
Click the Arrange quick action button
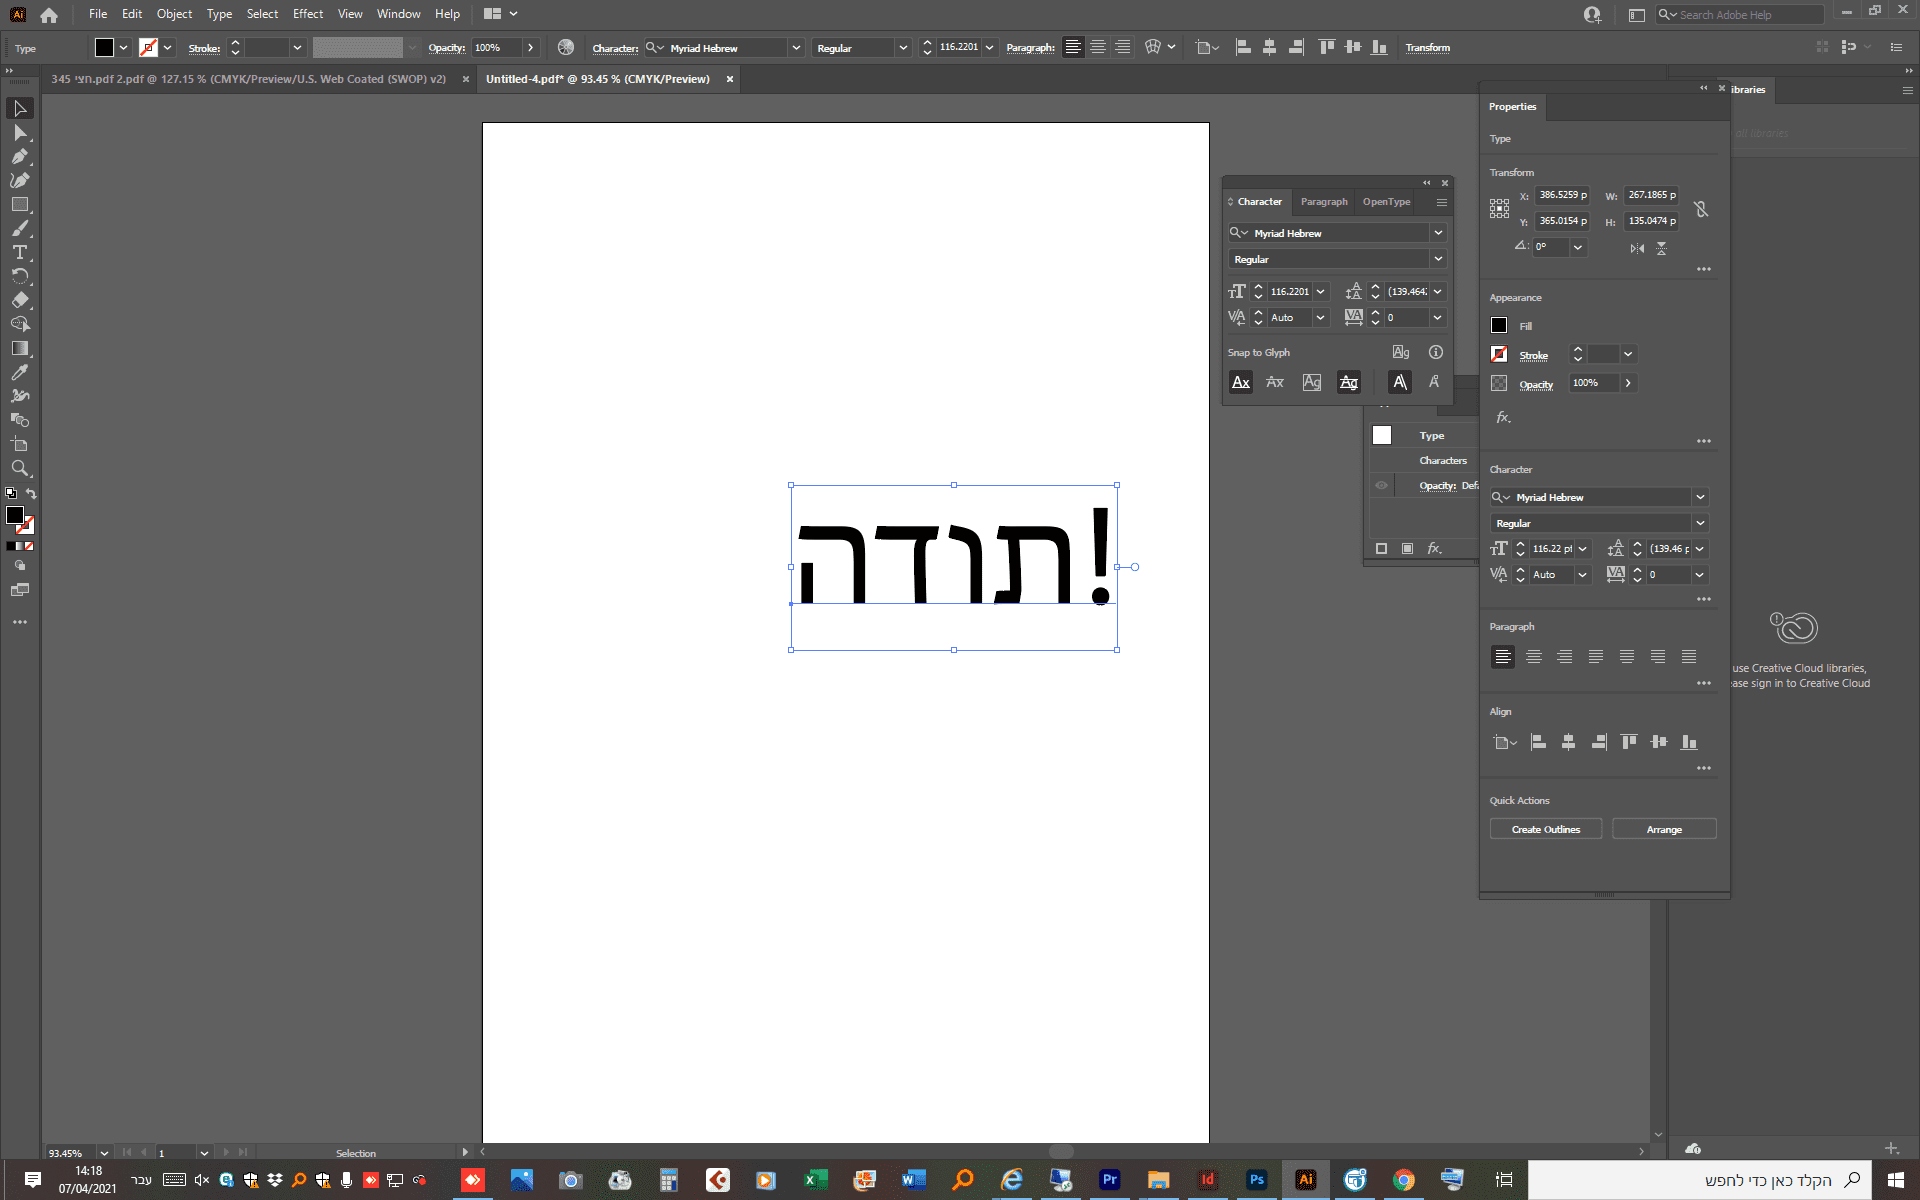tap(1663, 829)
